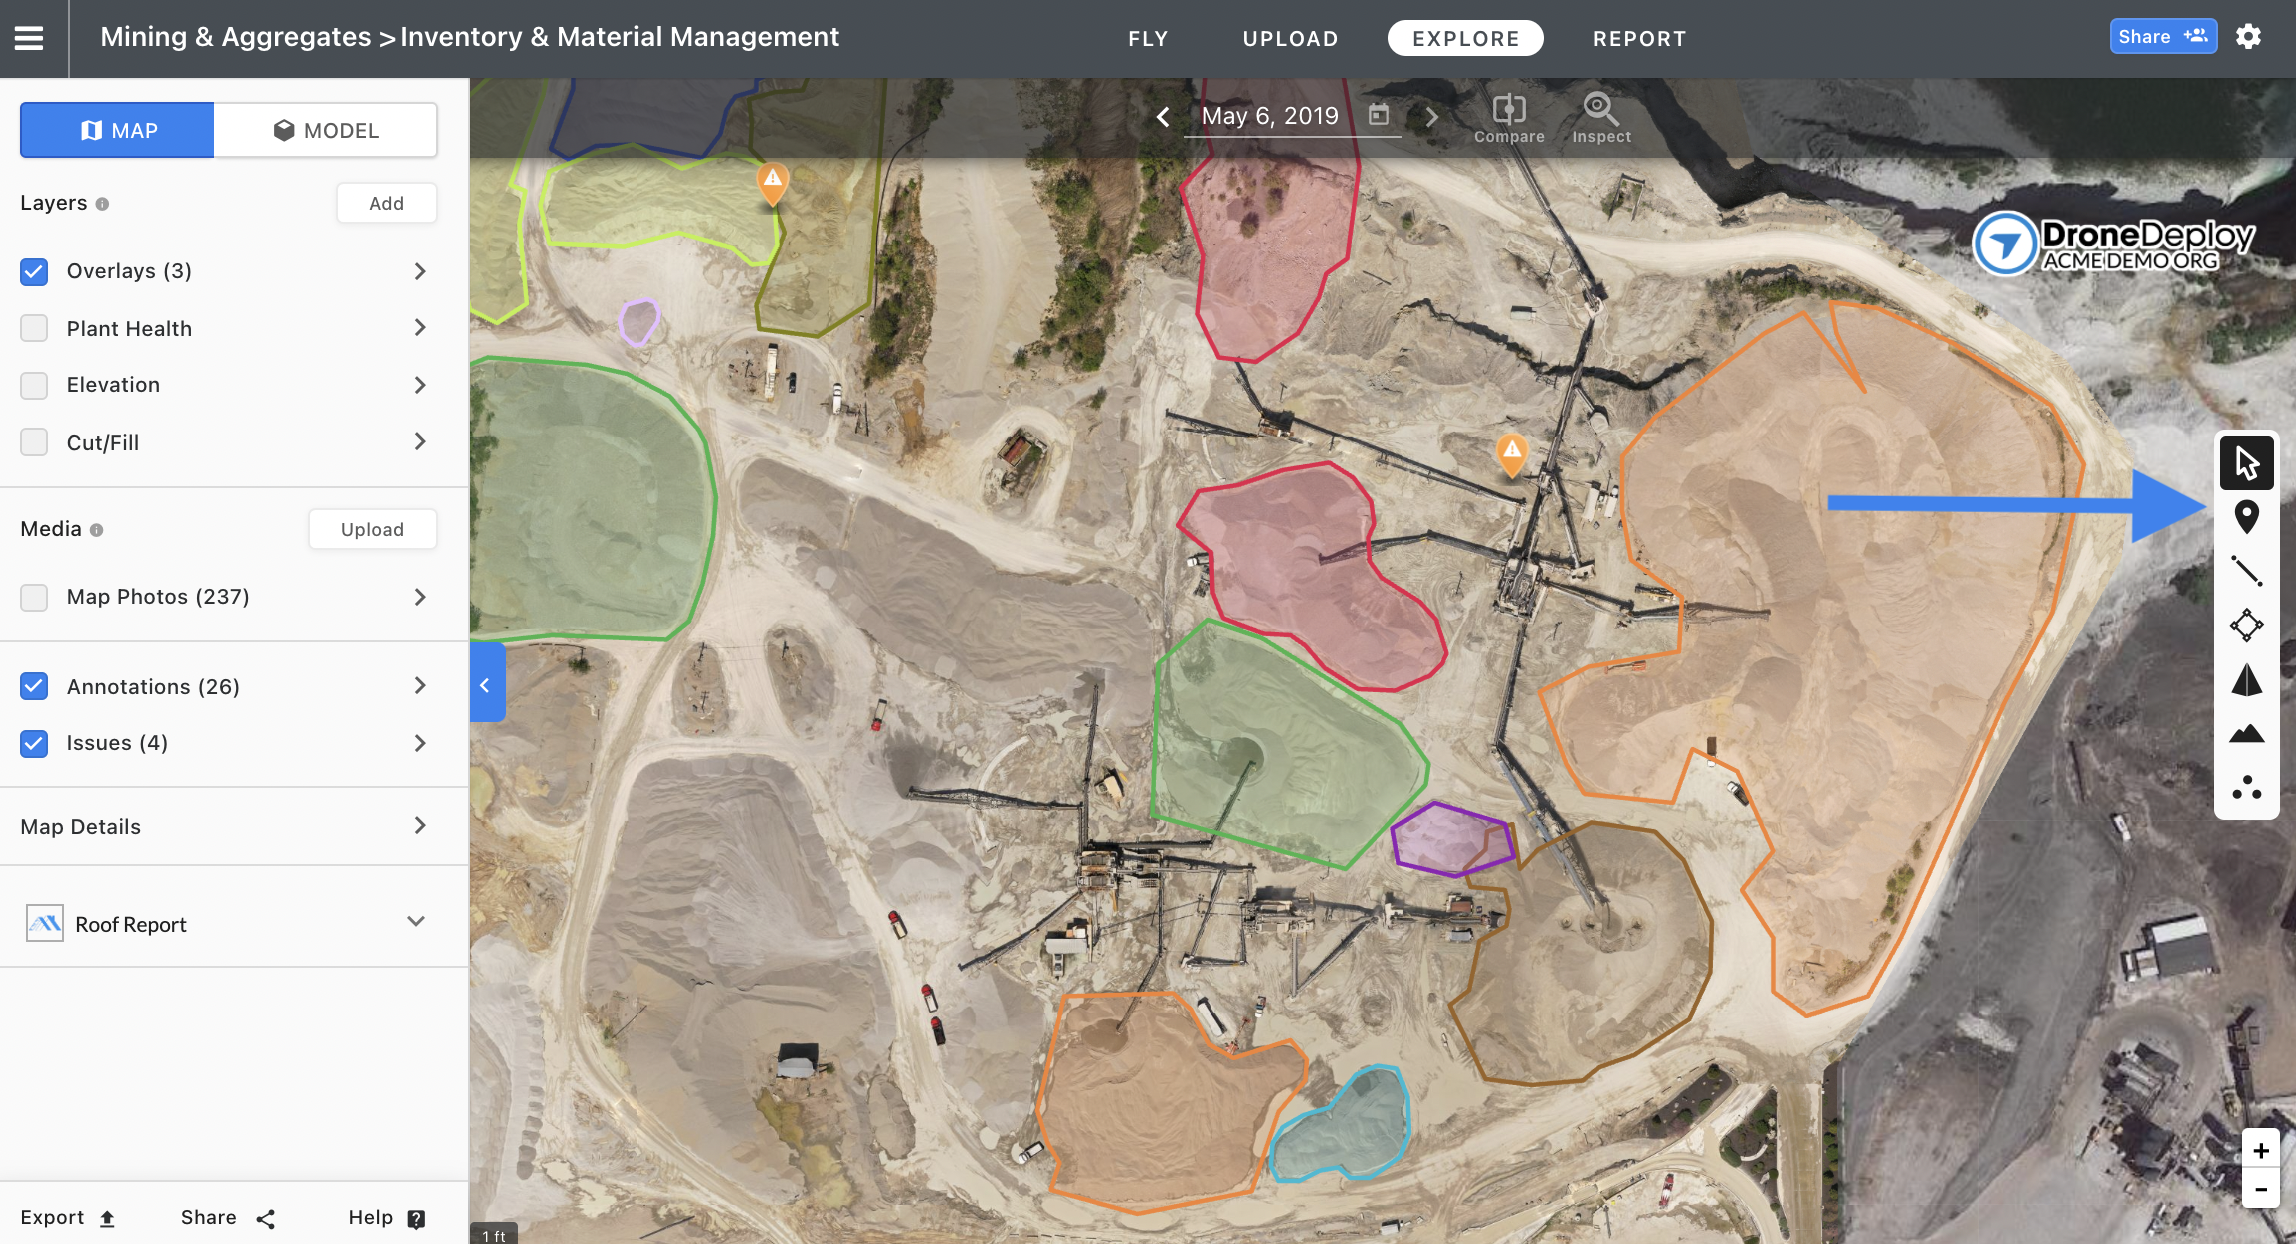This screenshot has height=1244, width=2296.
Task: Click the blue Share button
Action: click(x=2162, y=37)
